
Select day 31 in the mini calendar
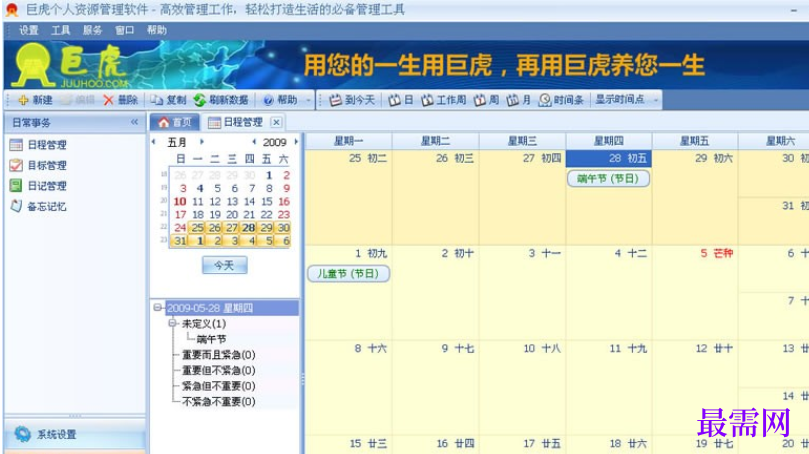click(x=180, y=240)
